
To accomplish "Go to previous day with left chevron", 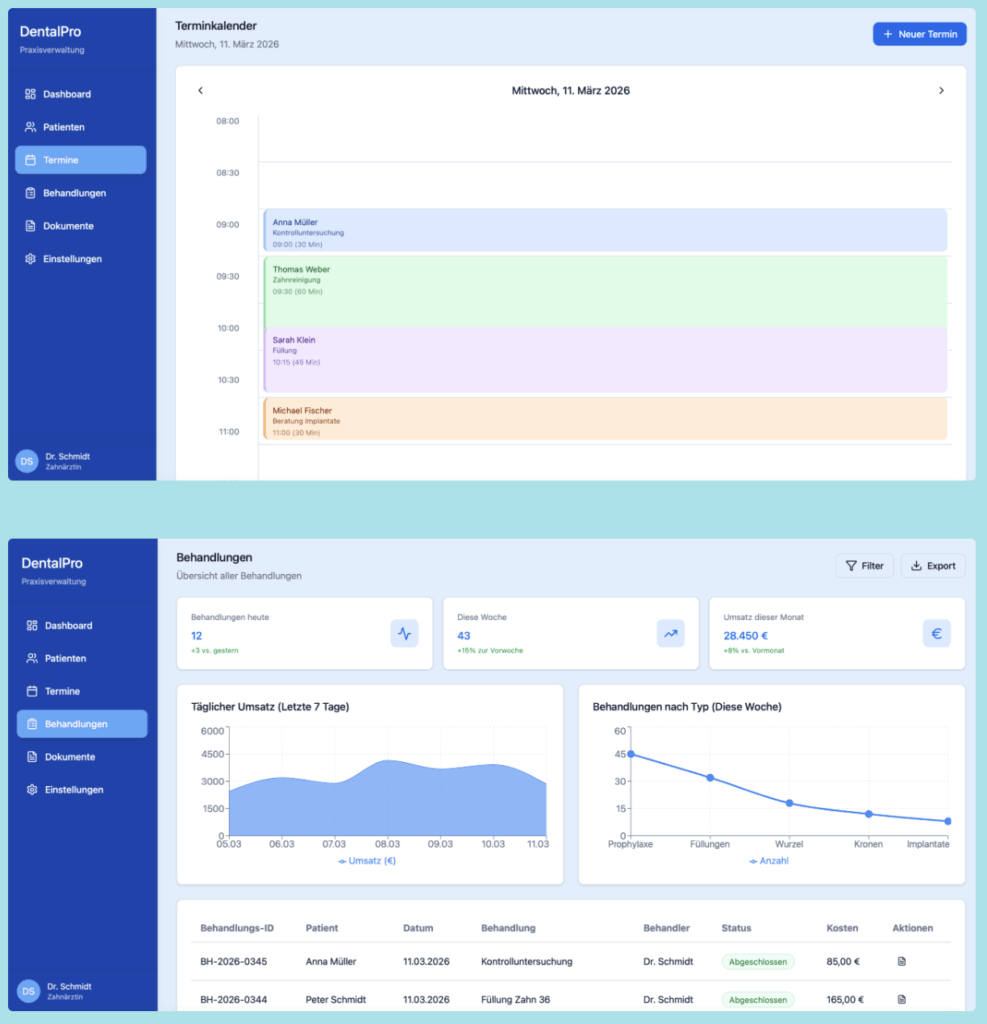I will click(200, 91).
